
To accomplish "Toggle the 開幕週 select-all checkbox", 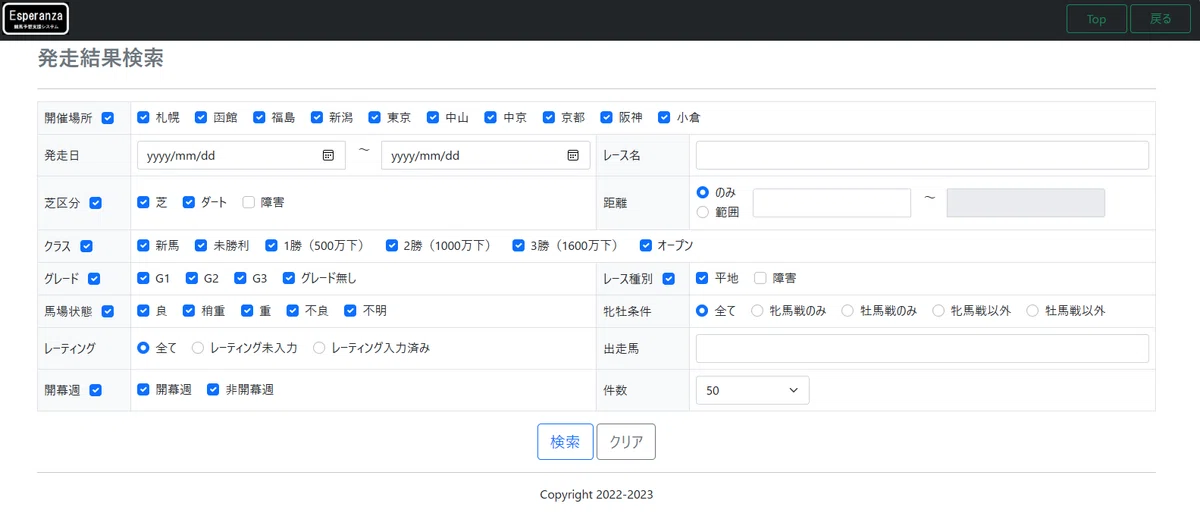I will pos(96,391).
